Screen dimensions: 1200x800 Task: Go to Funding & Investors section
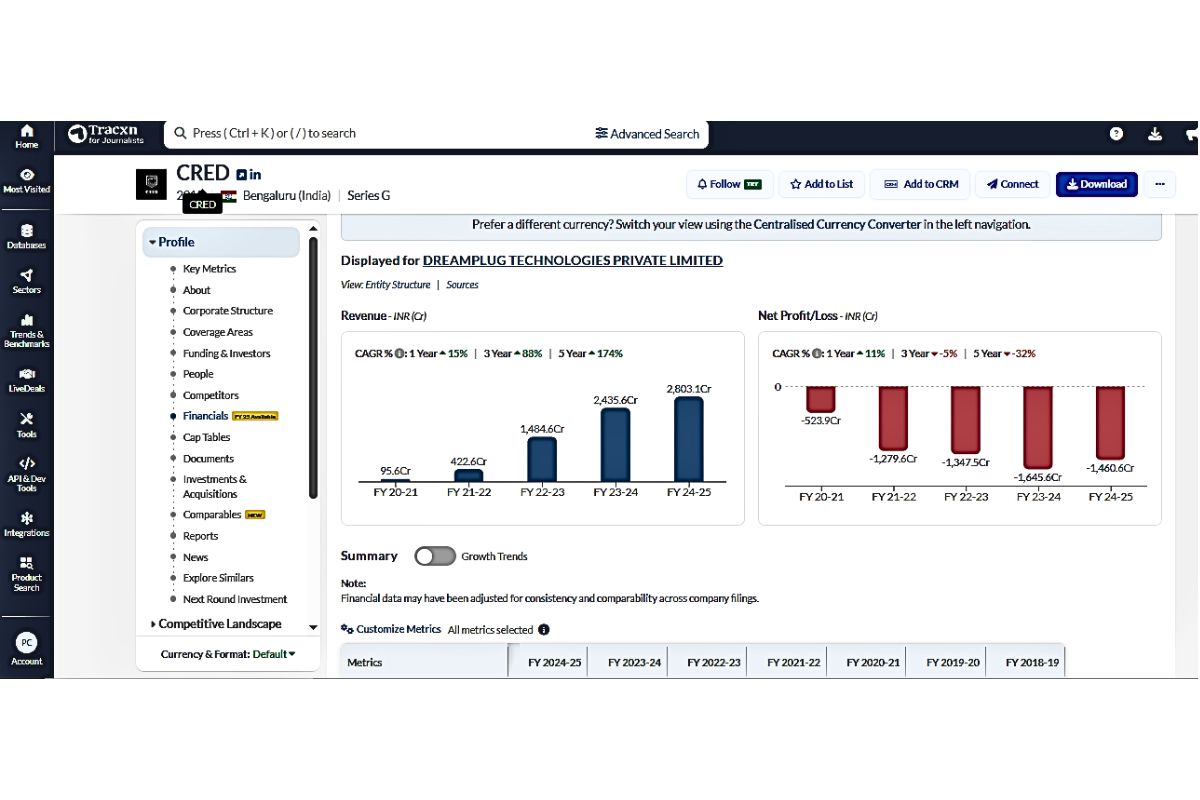point(226,353)
